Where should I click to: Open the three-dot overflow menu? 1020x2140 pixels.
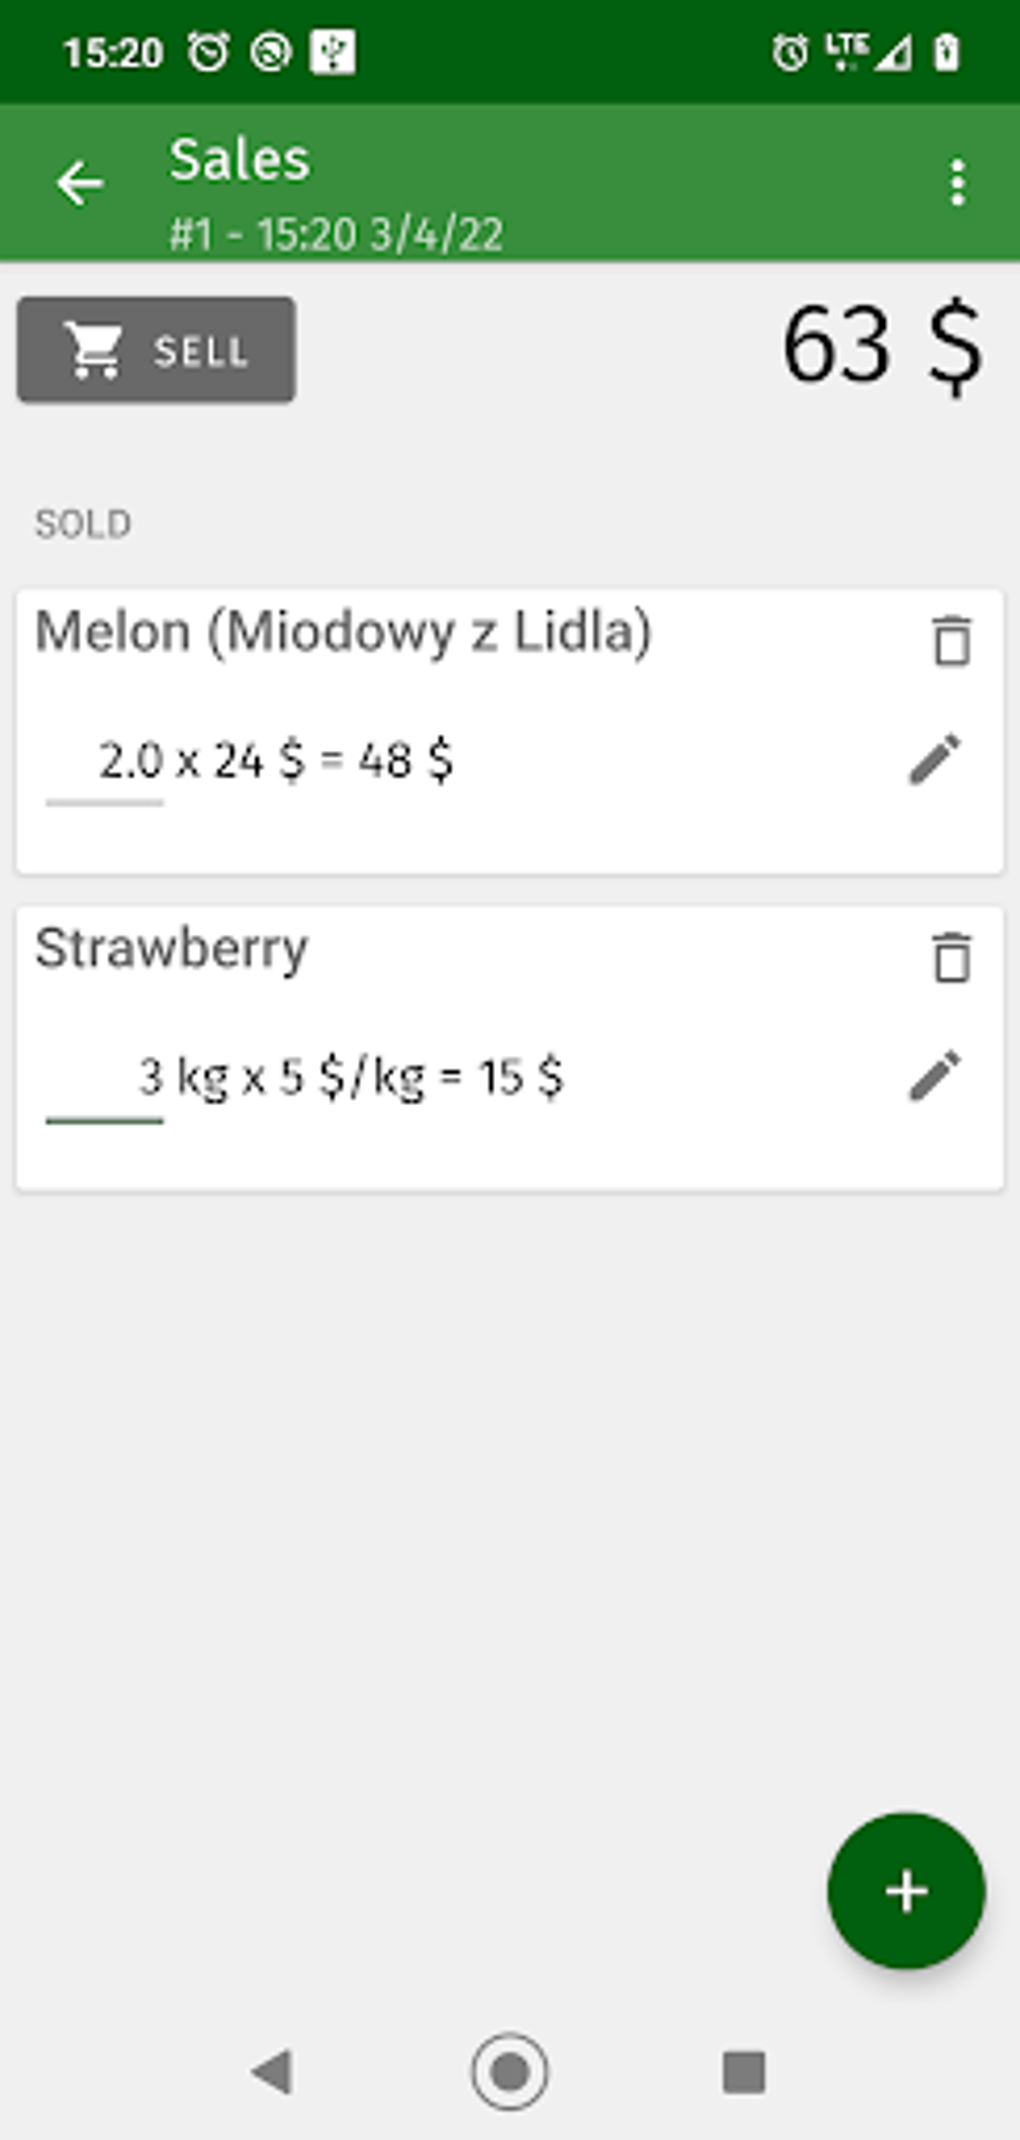pos(957,183)
